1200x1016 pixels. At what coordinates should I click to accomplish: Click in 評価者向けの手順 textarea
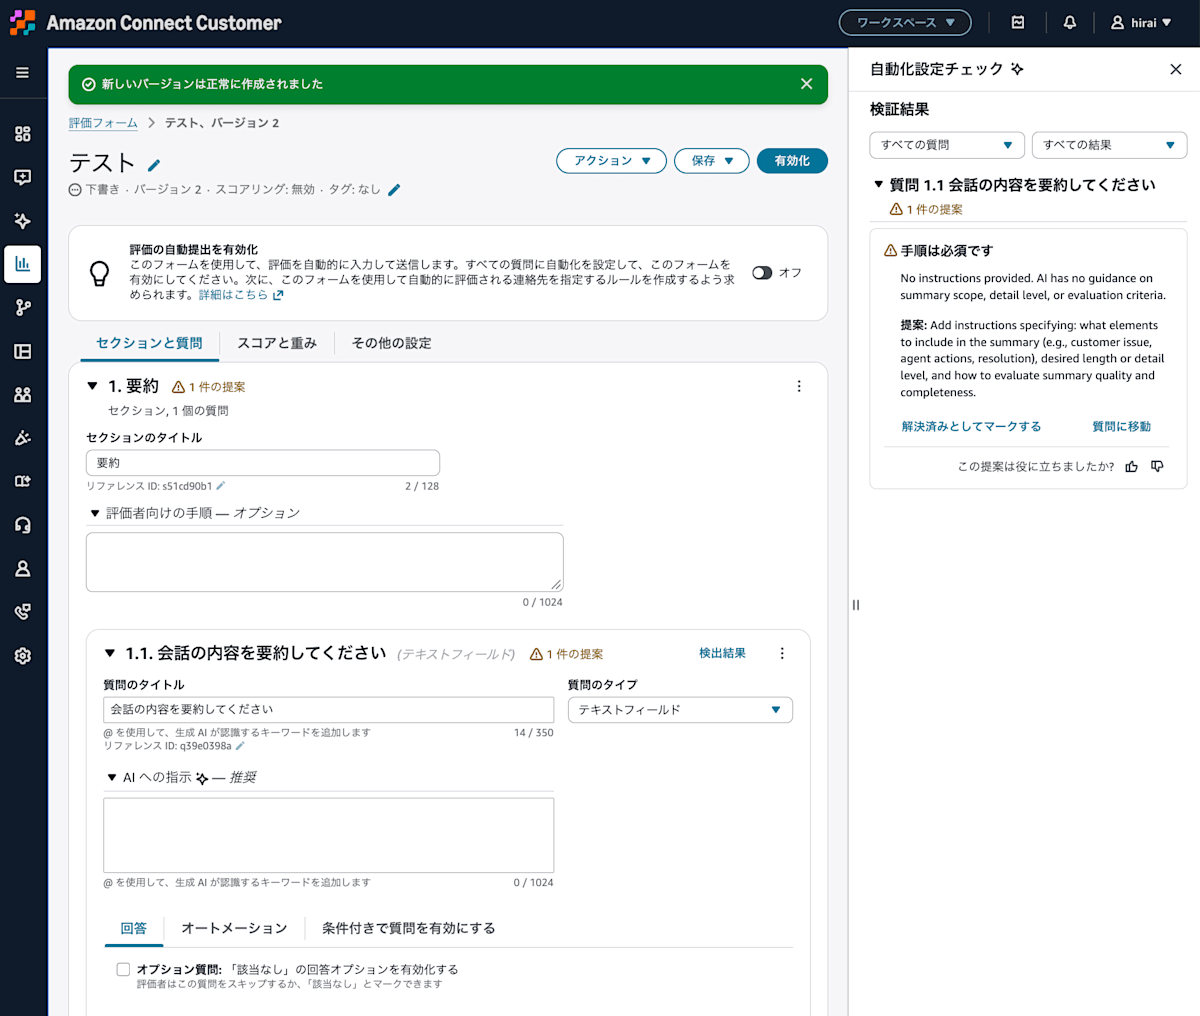(325, 562)
